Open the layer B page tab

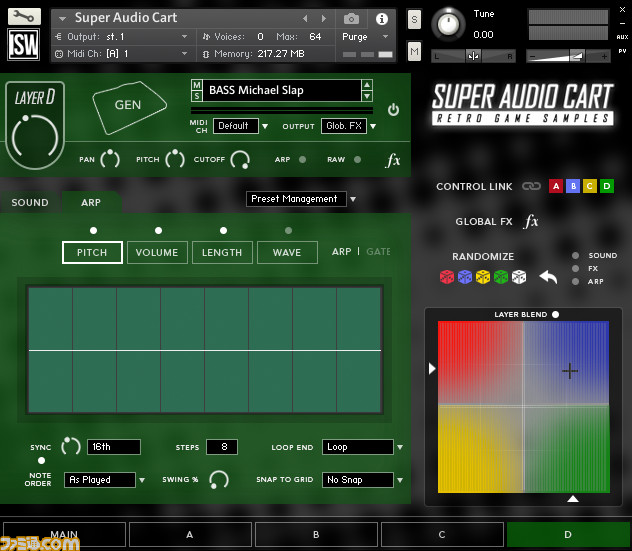tap(316, 534)
